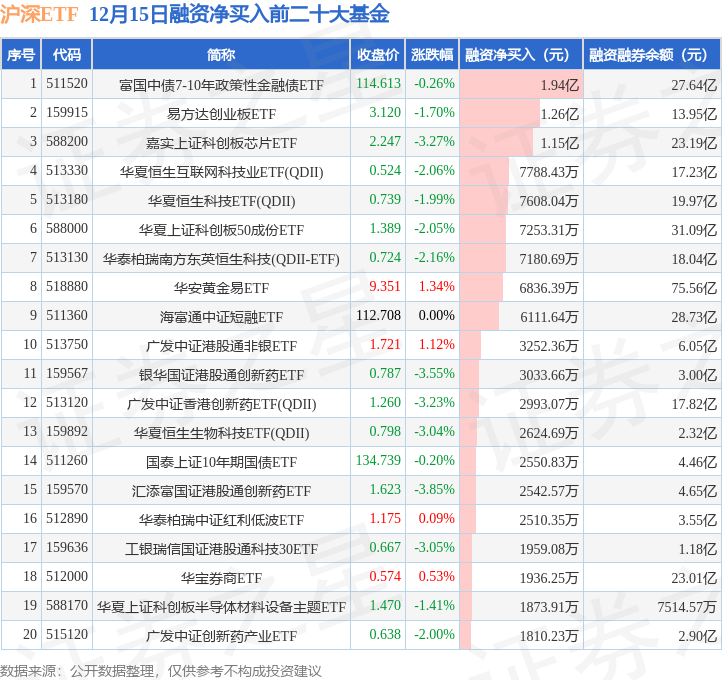
Task: Click change value -1.70%
Action: coord(434,112)
